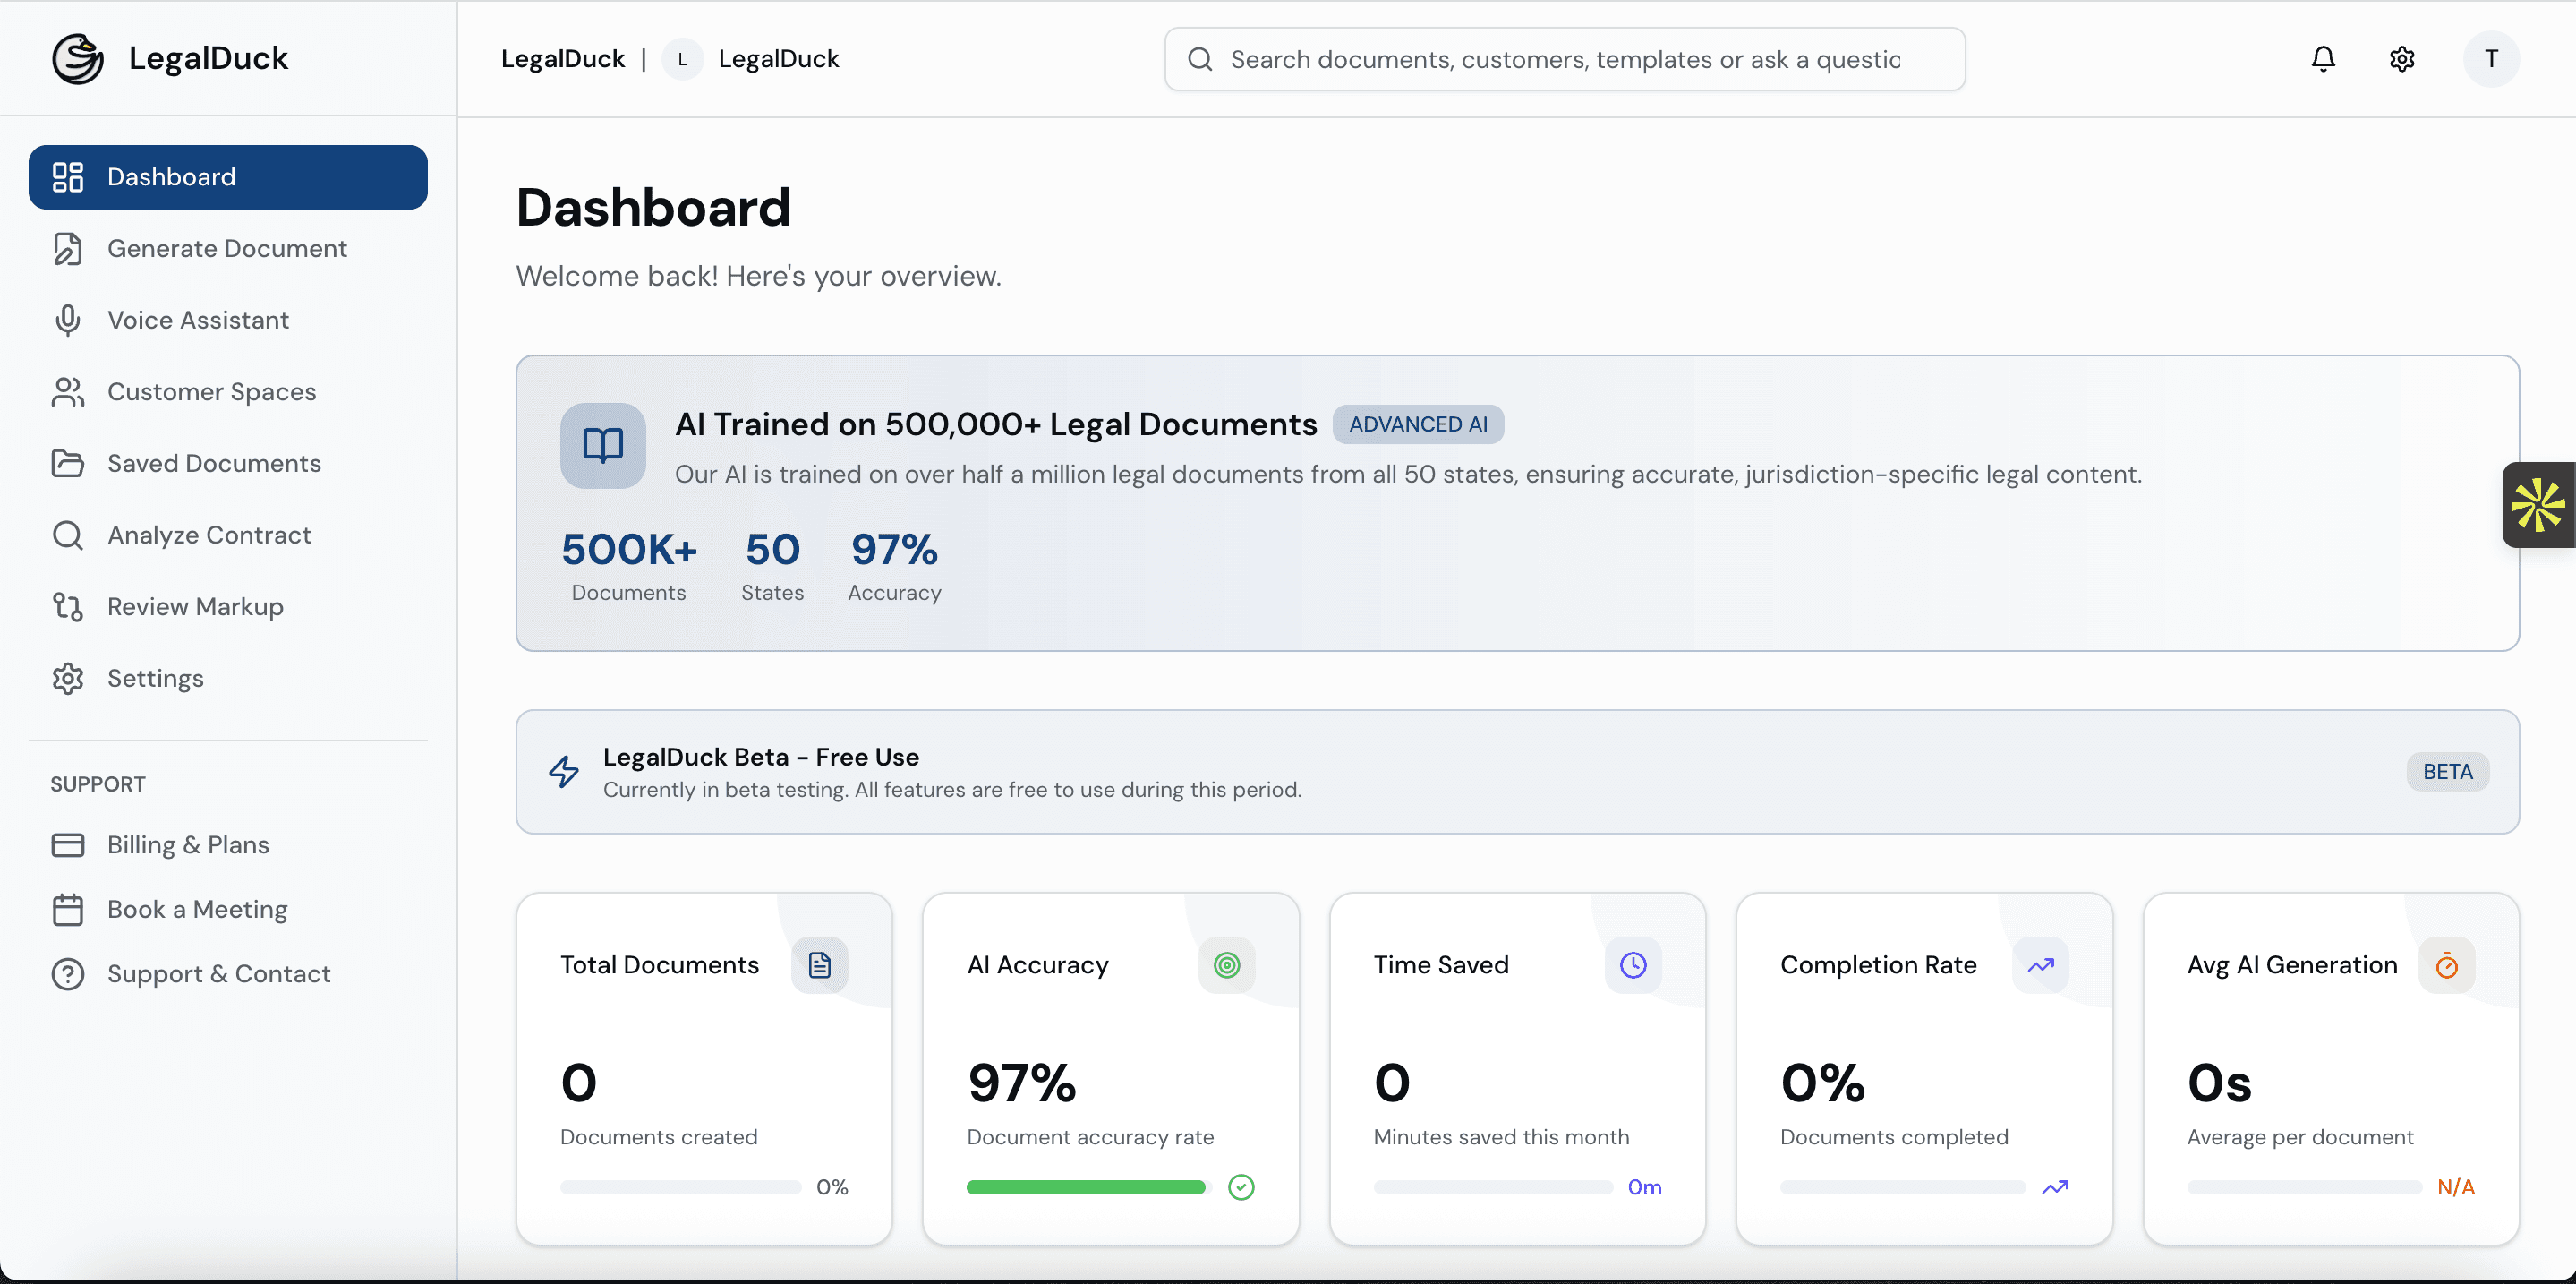2576x1284 pixels.
Task: Switch to the Dashboard section
Action: click(x=171, y=177)
